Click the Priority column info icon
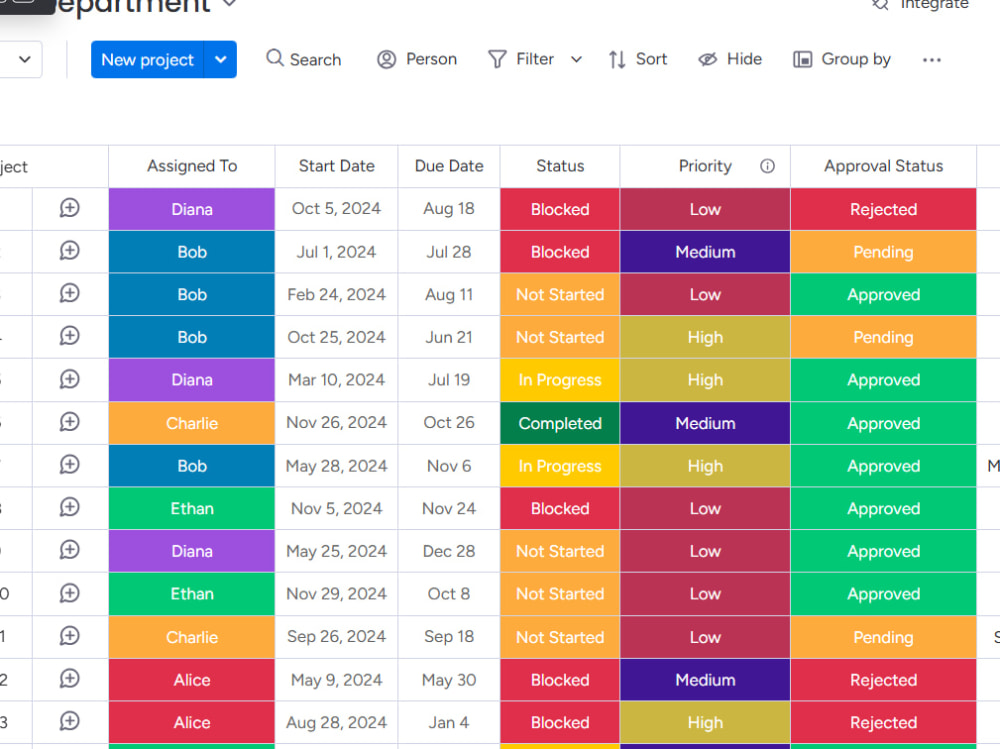The image size is (1000, 749). (767, 167)
